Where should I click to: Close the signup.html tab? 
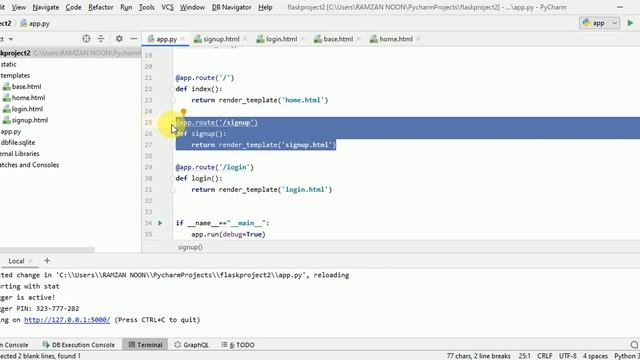245,39
